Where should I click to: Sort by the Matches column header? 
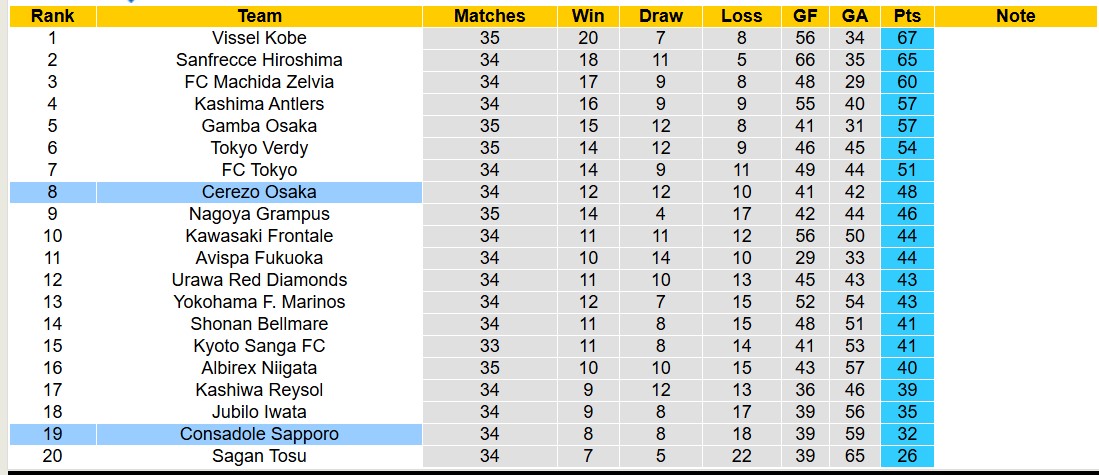click(489, 16)
